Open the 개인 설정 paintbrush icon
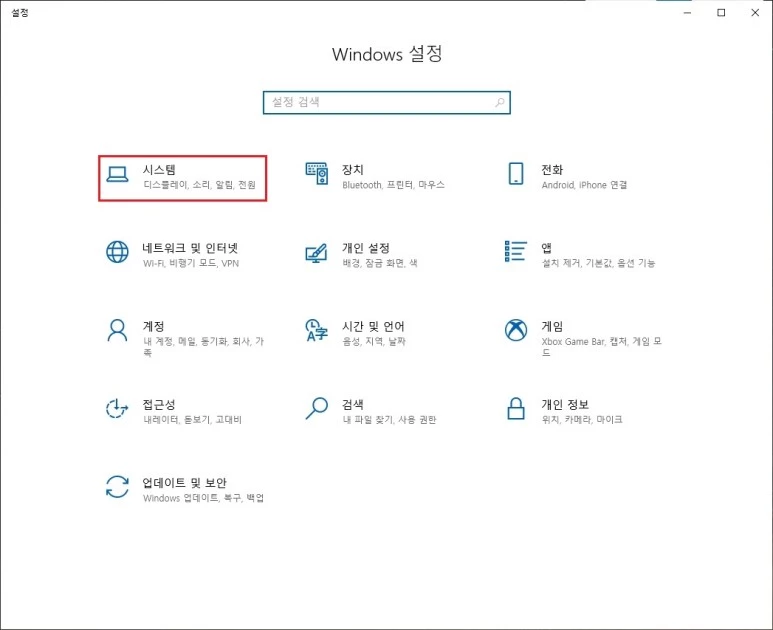This screenshot has height=630, width=773. point(316,252)
